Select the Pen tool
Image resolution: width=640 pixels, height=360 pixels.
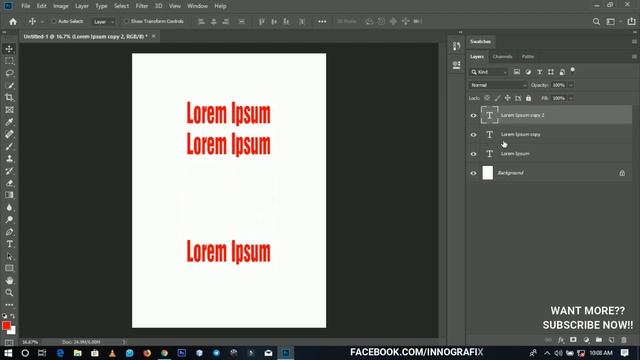coord(9,232)
